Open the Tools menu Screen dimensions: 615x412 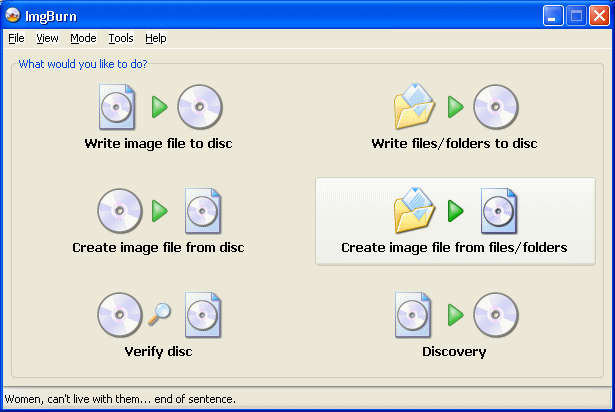[121, 38]
